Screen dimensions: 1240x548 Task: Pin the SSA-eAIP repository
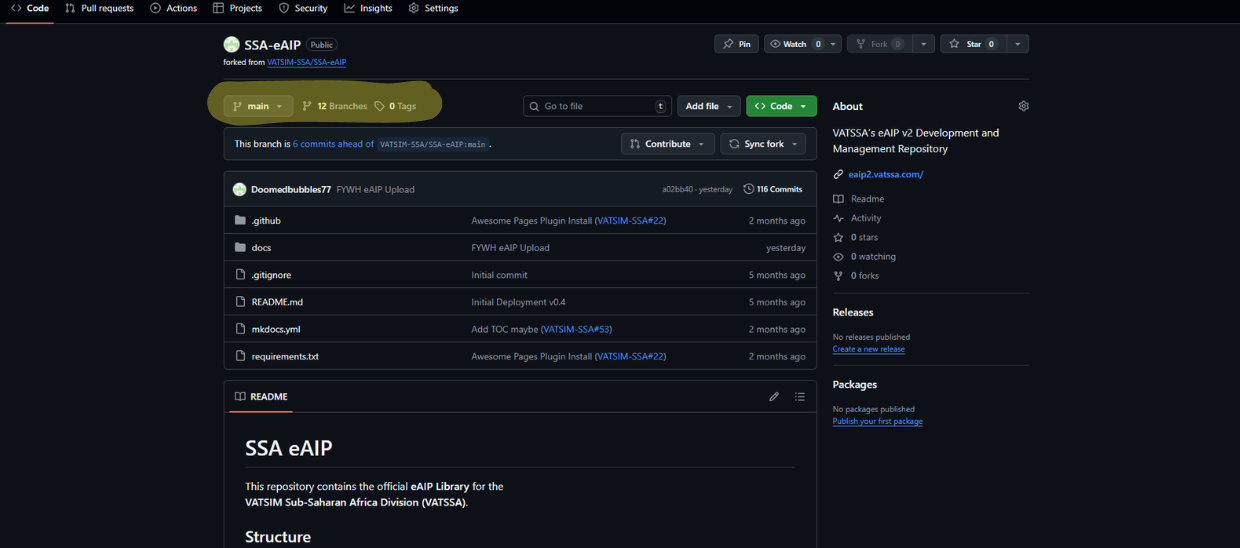click(x=737, y=44)
